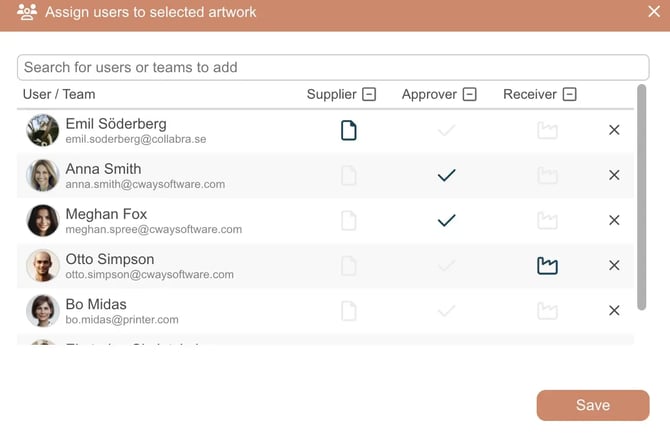Toggle the Receiver column select-all checkbox
Screen dimensions: 670x439
point(569,94)
